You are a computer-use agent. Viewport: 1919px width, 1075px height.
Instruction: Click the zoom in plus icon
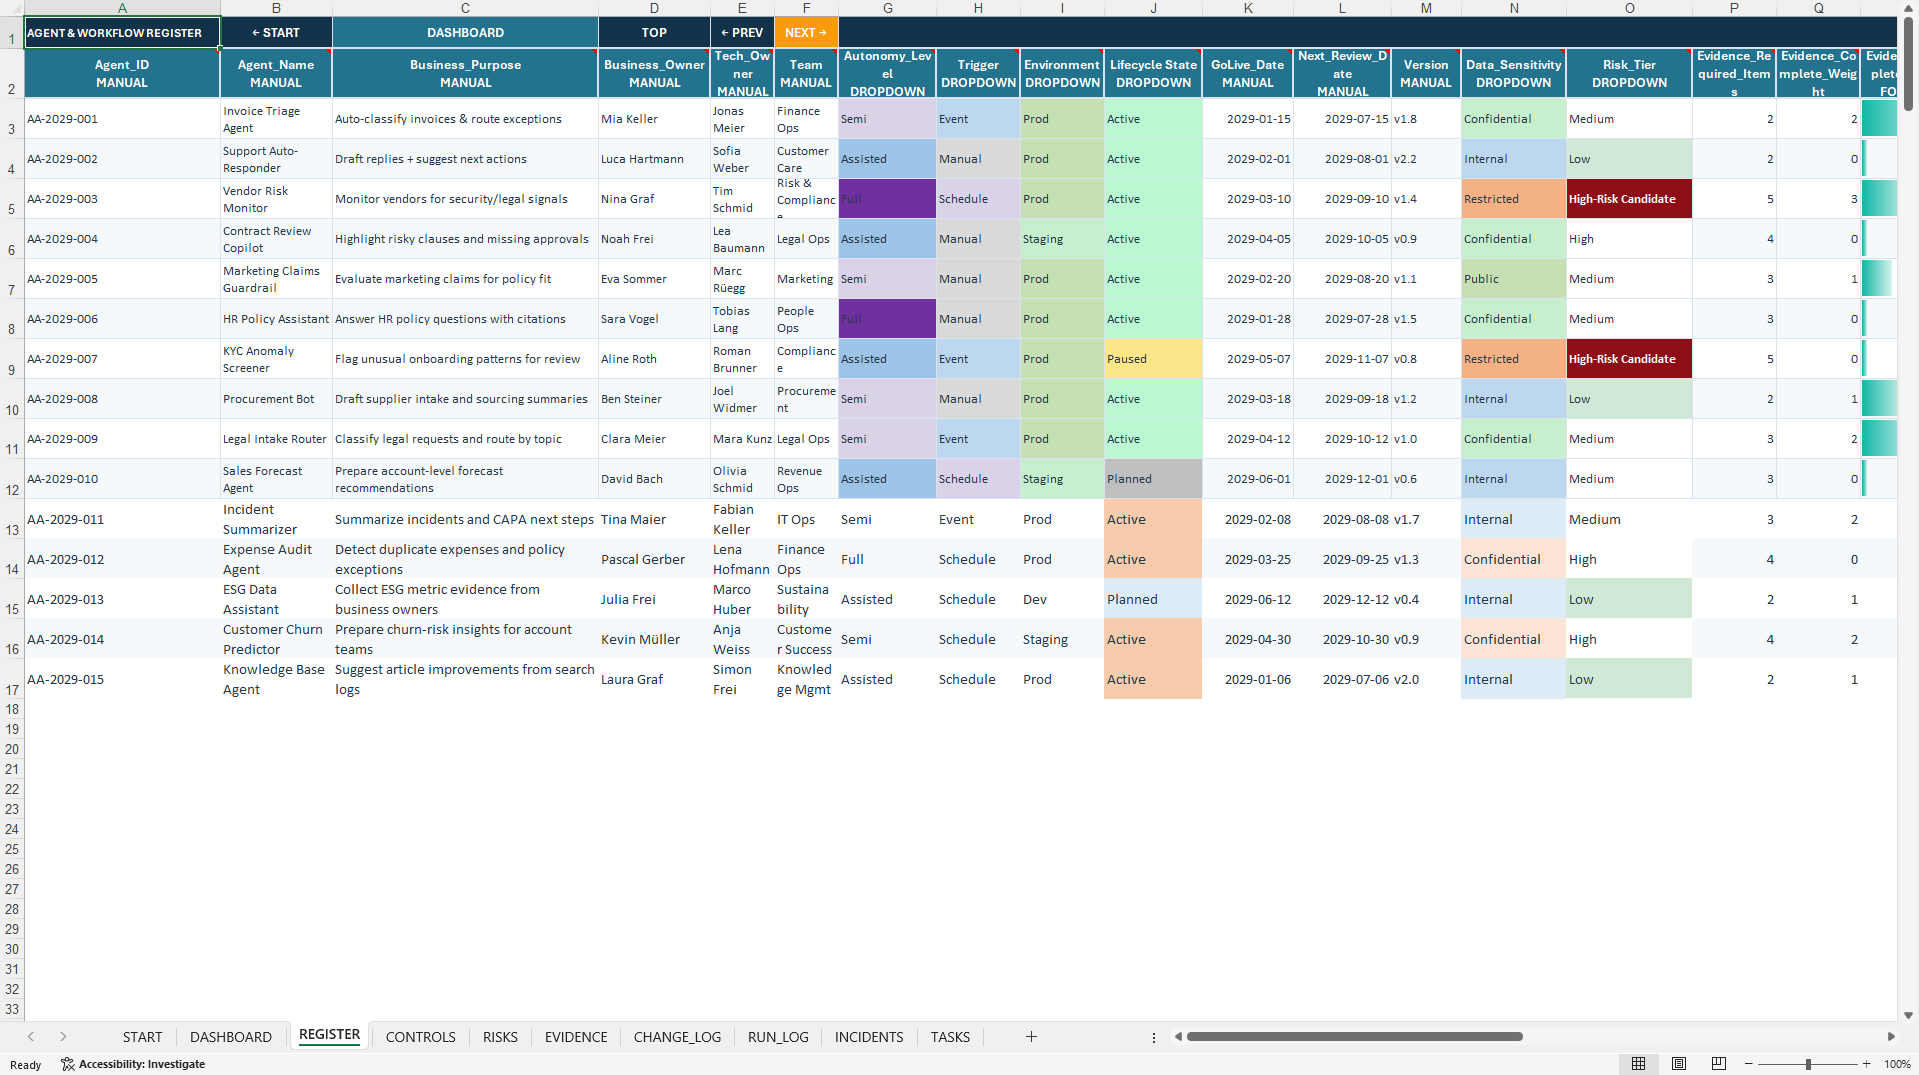[x=1866, y=1064]
